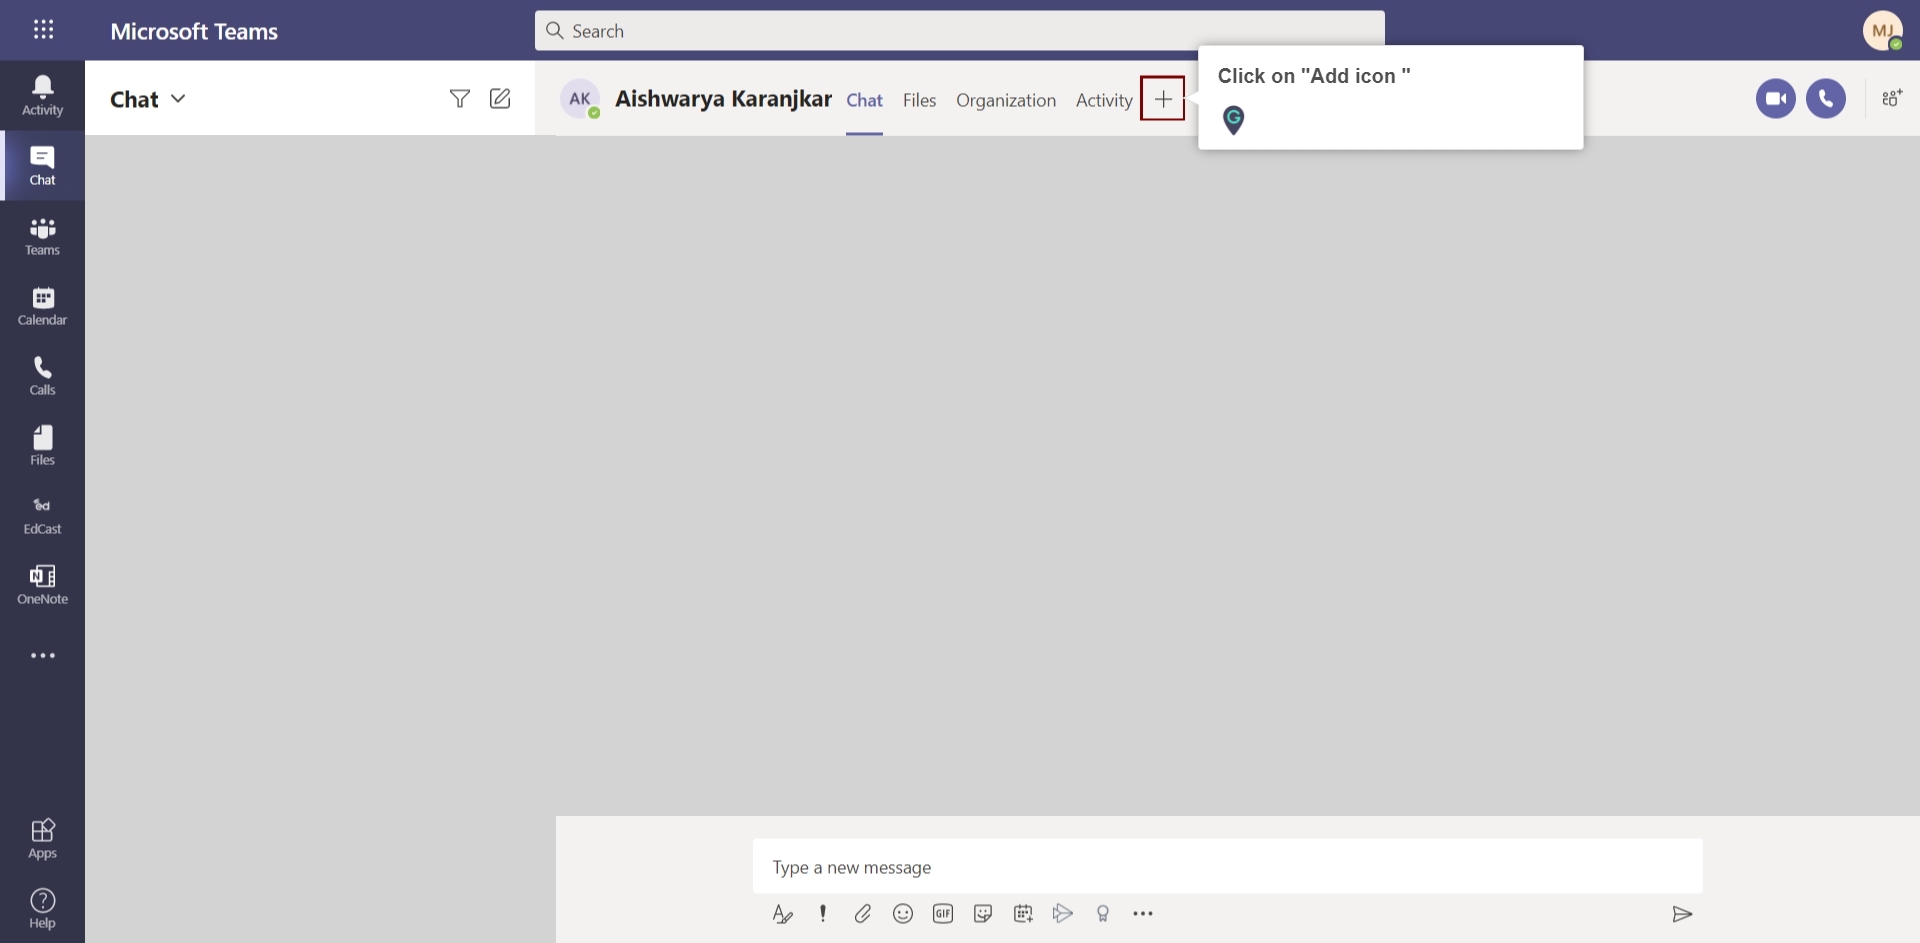The height and width of the screenshot is (943, 1920).
Task: Expand the Chat section dropdown
Action: [179, 98]
